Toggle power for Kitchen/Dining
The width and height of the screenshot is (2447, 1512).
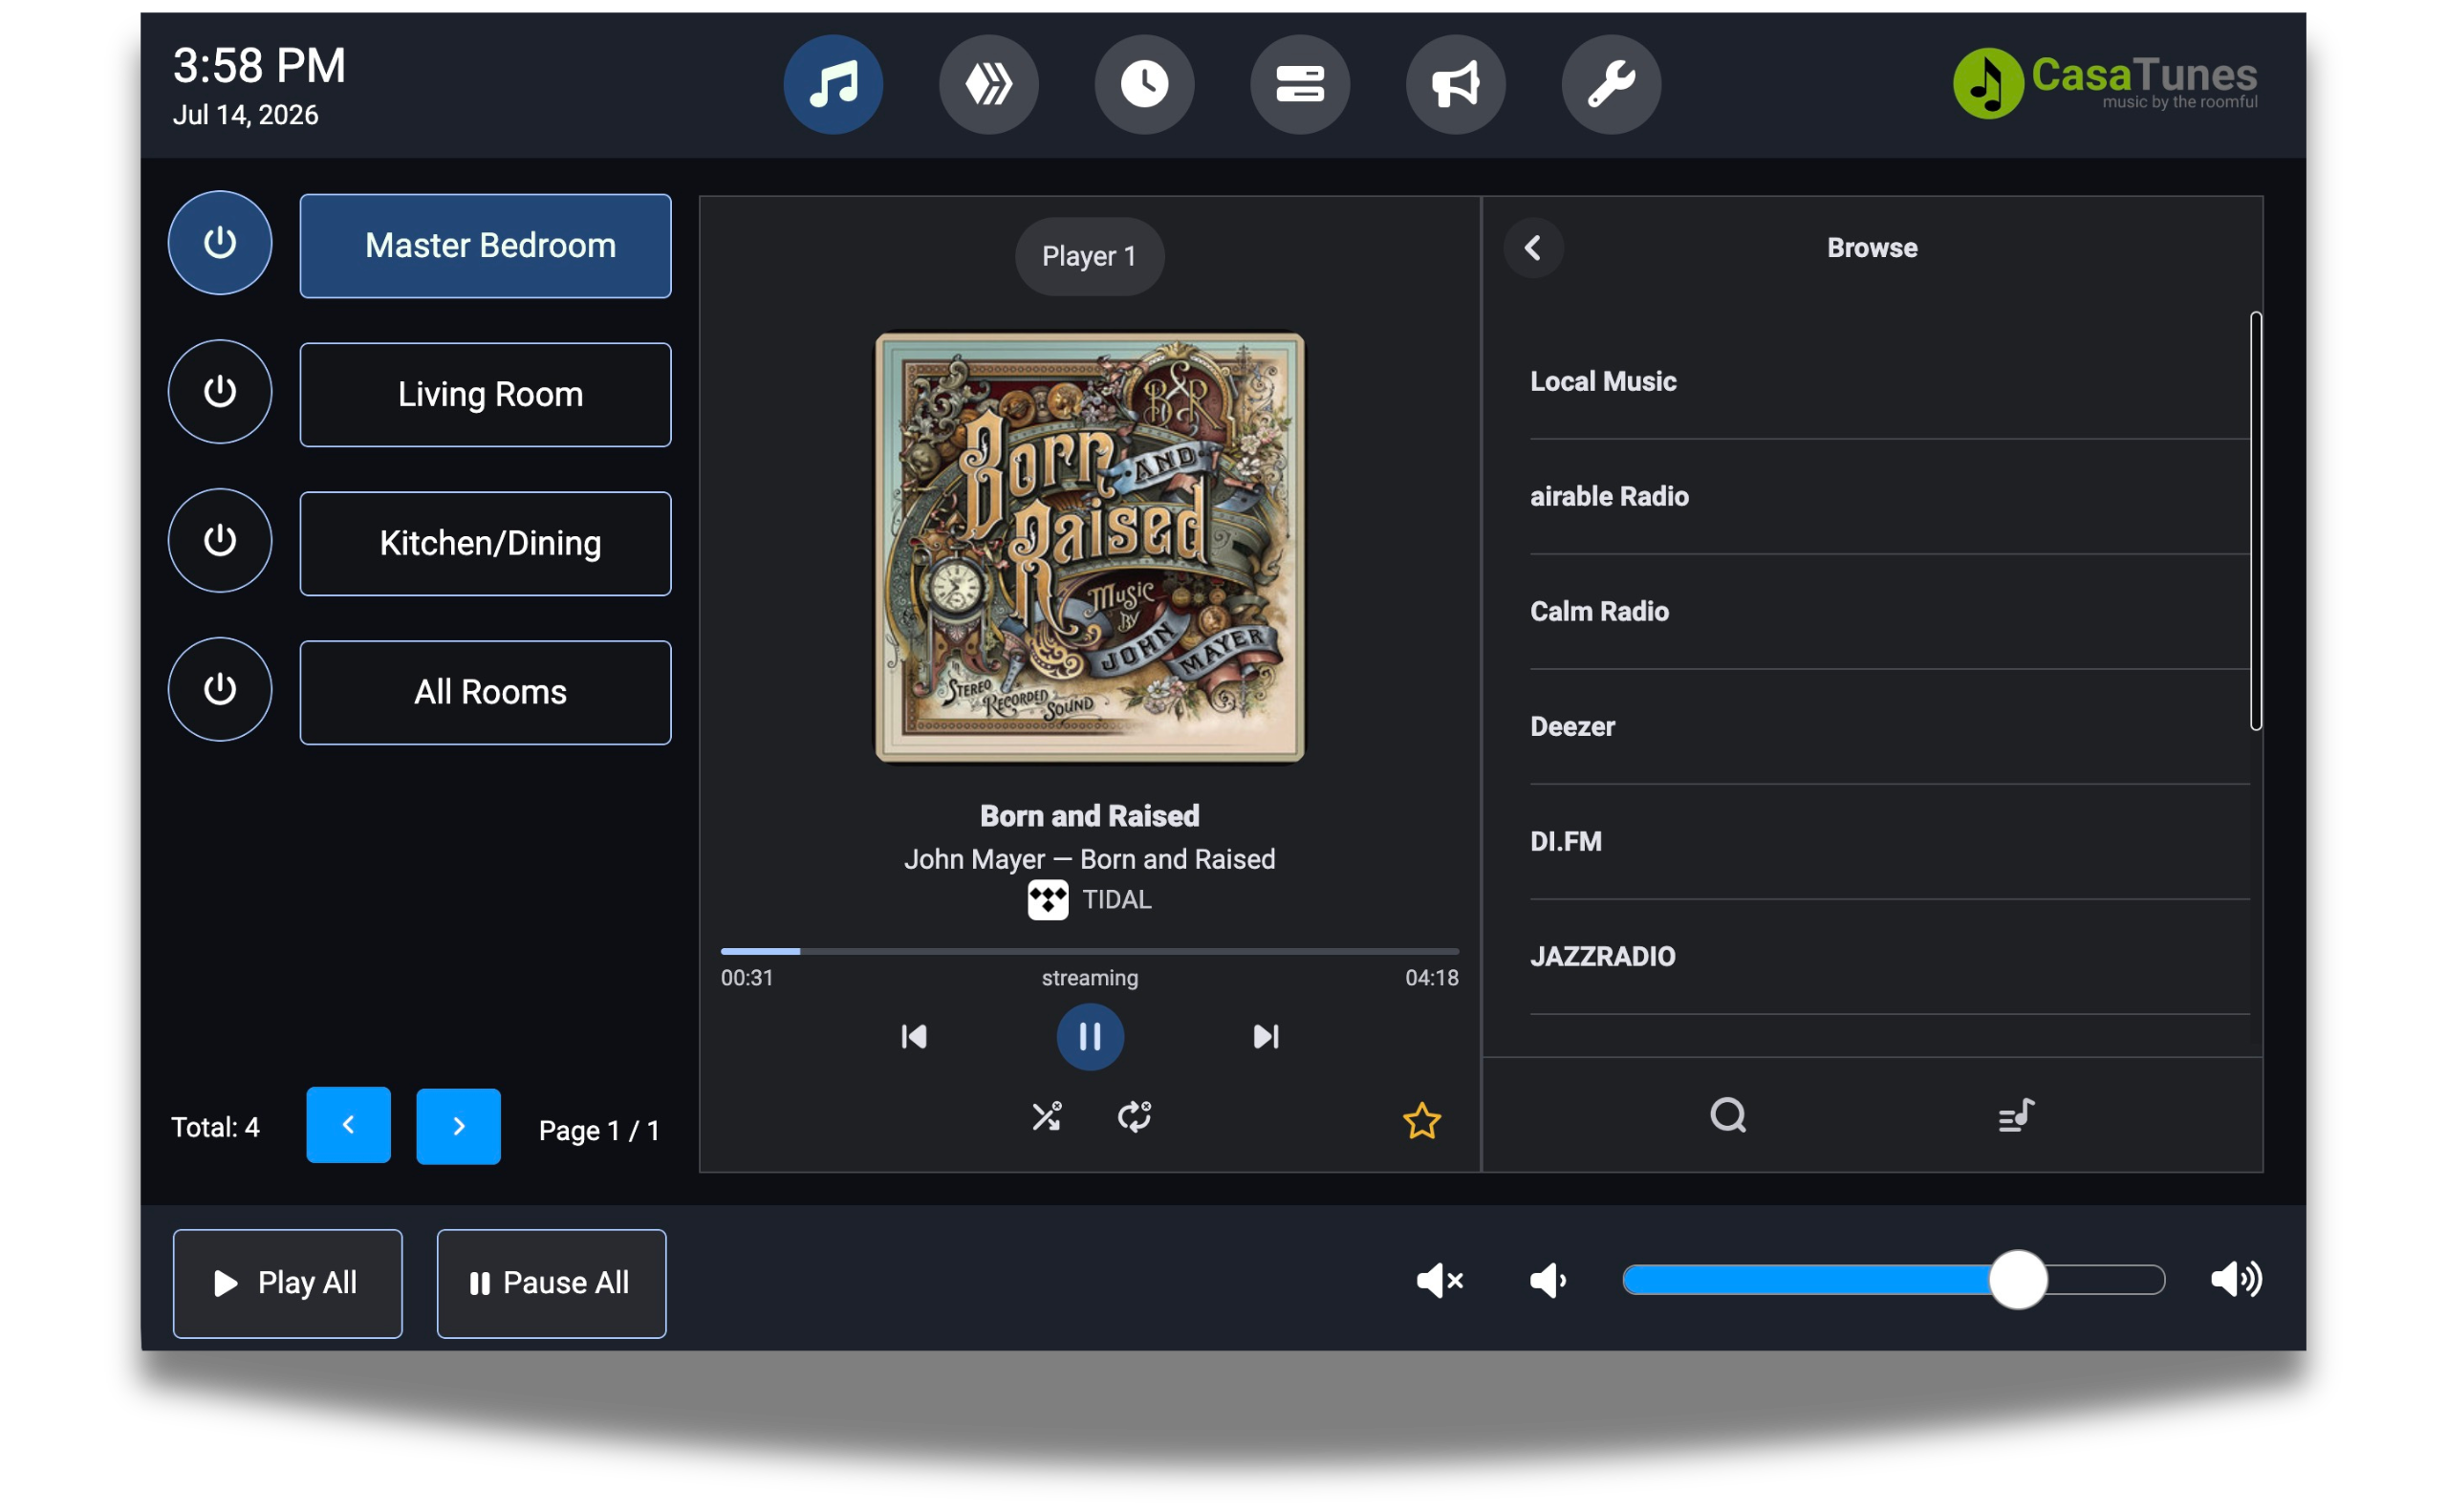[220, 541]
